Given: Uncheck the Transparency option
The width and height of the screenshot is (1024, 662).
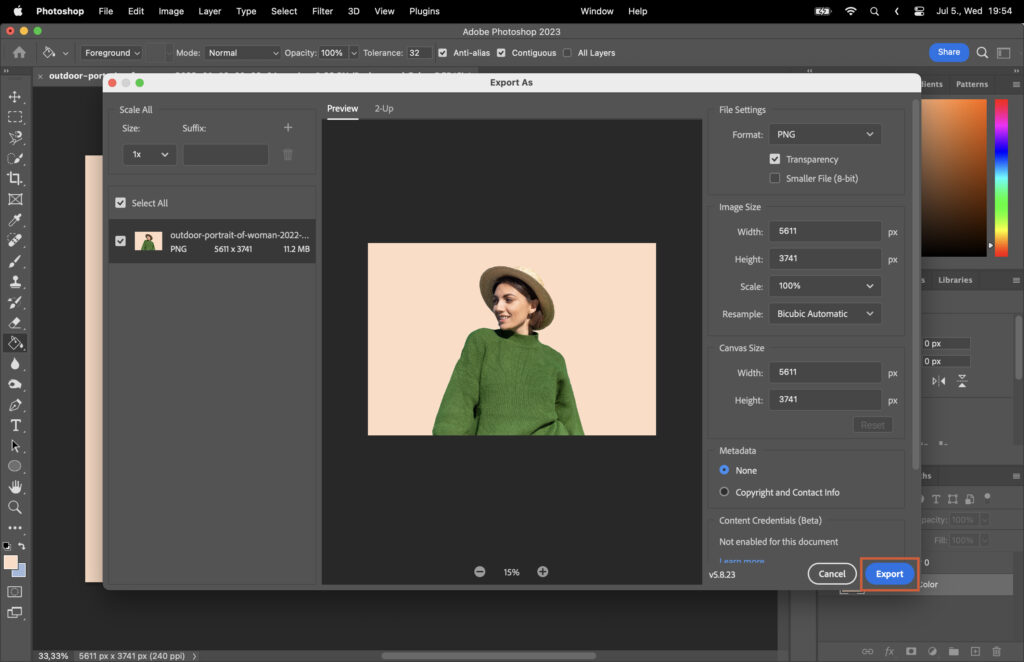Looking at the screenshot, I should click(775, 158).
